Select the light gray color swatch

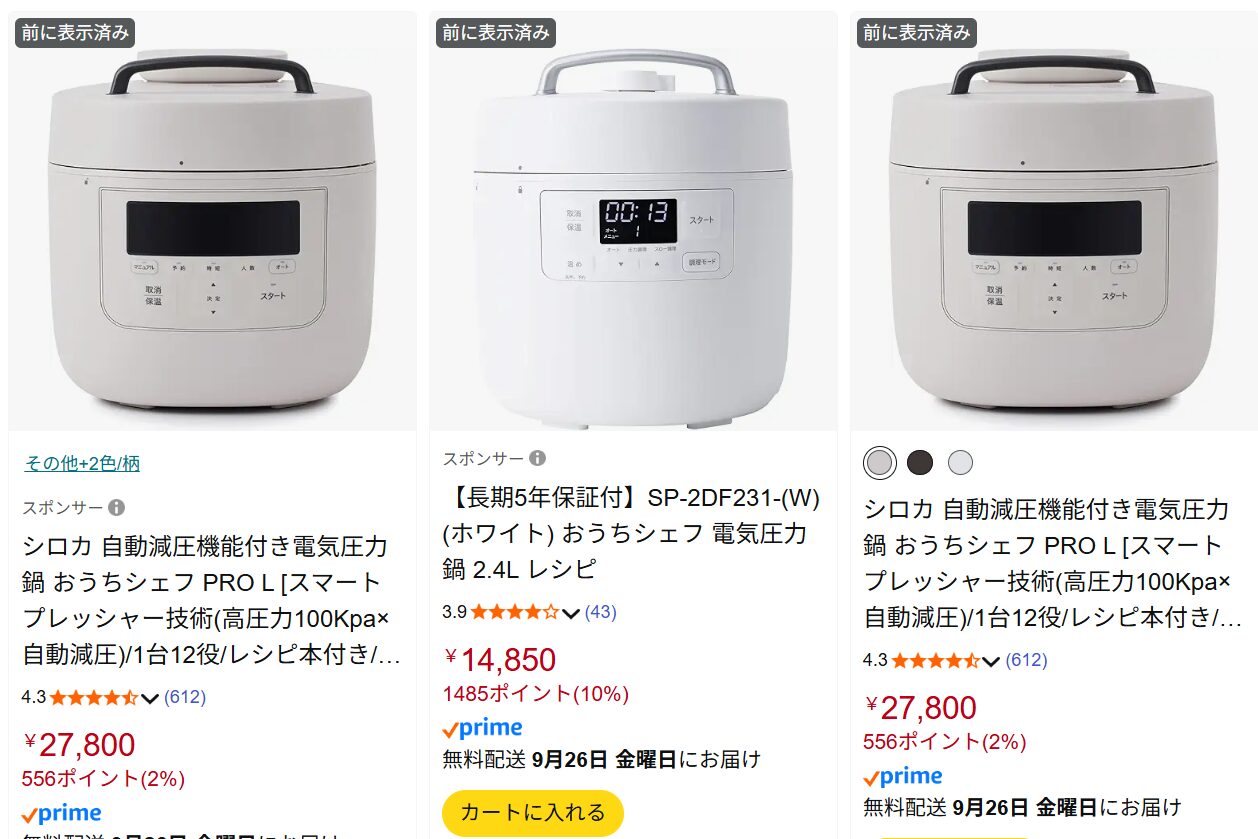(960, 462)
